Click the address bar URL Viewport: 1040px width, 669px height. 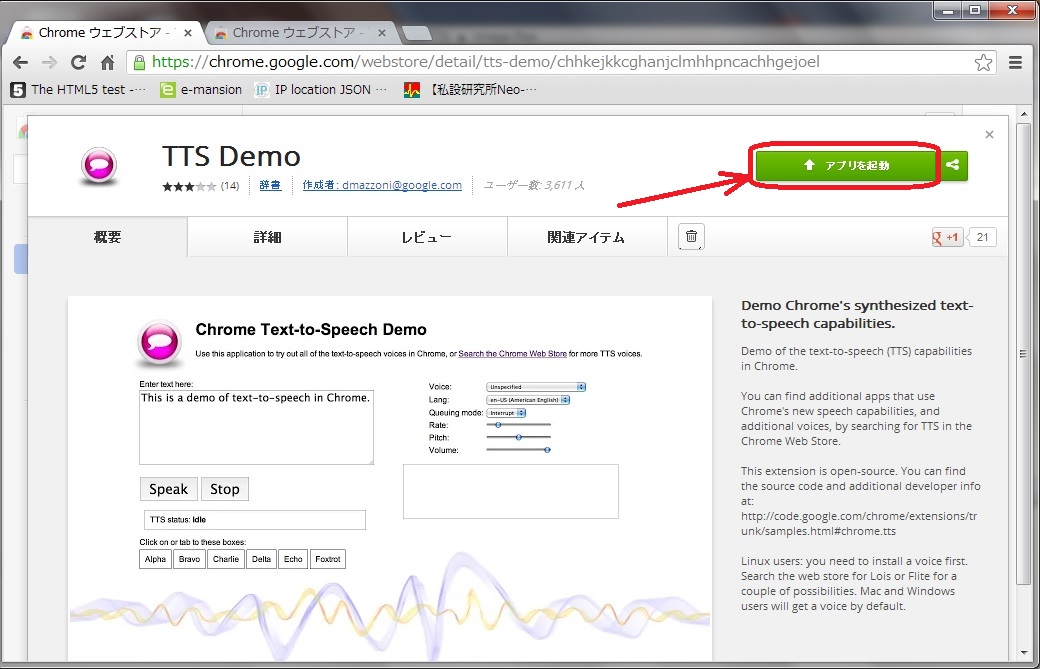[486, 62]
